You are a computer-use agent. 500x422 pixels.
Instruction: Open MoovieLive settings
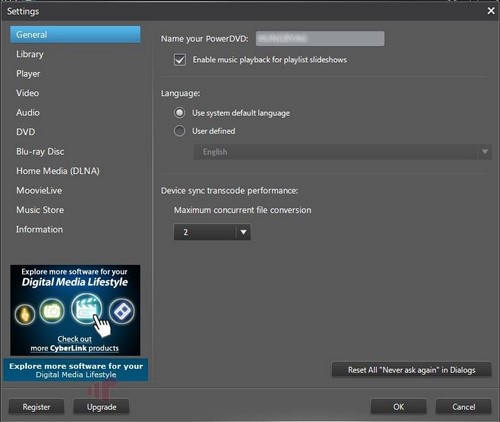[39, 191]
